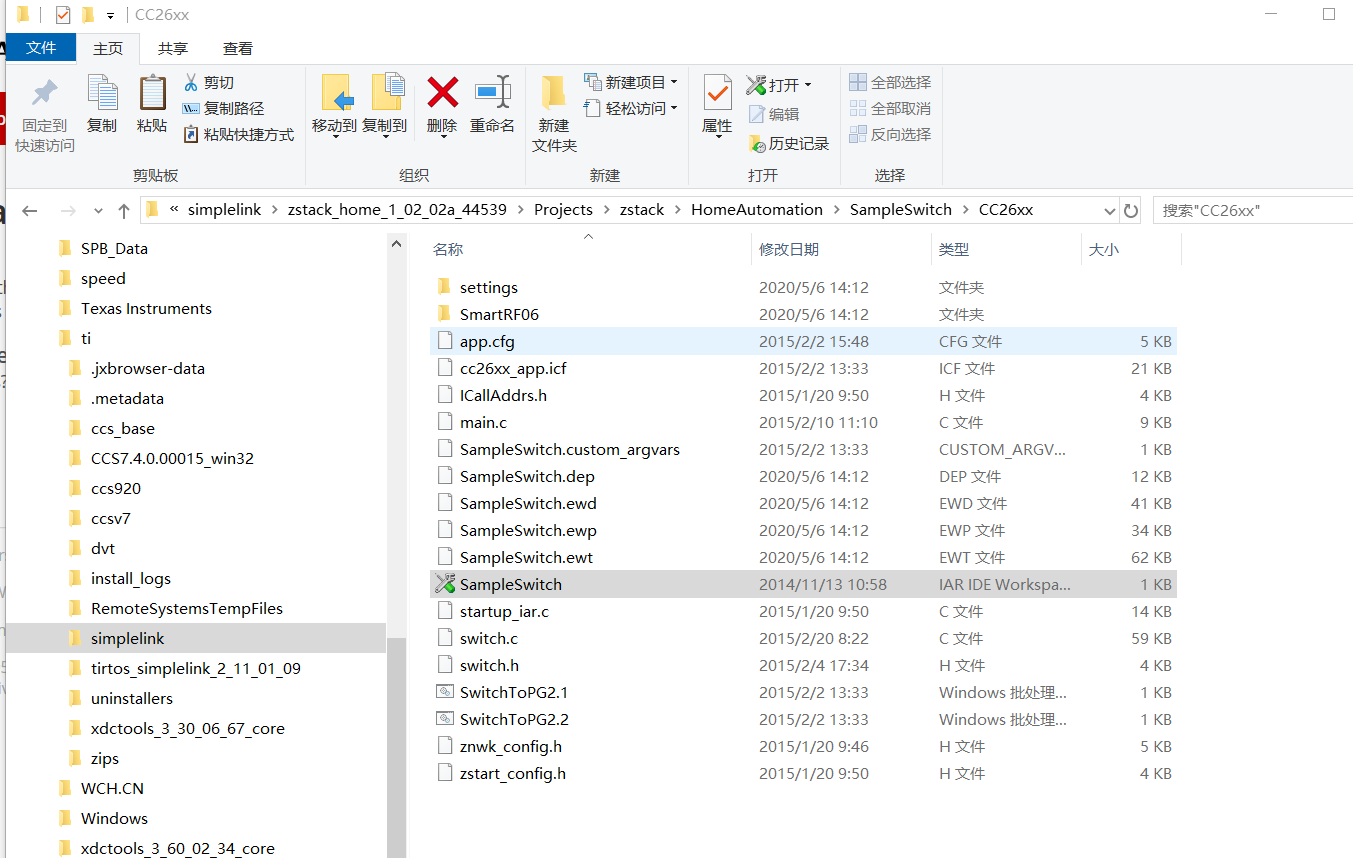Click the Paste (粘贴) clipboard icon
The image size is (1353, 858).
152,94
